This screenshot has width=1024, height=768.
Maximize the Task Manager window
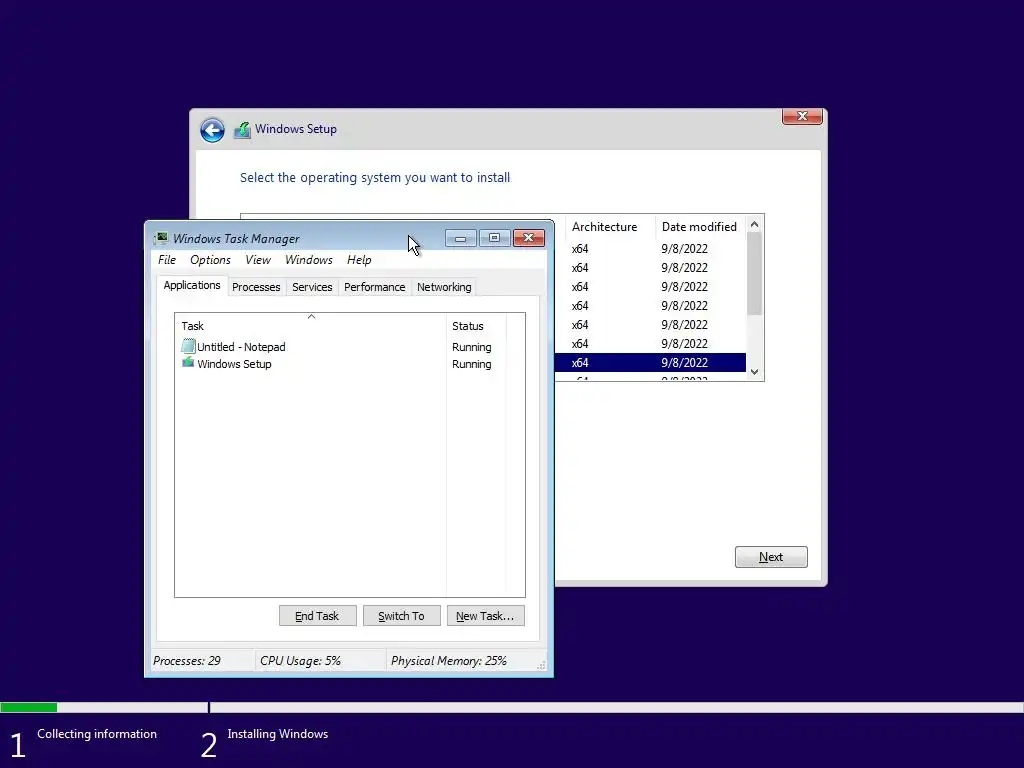click(x=495, y=238)
